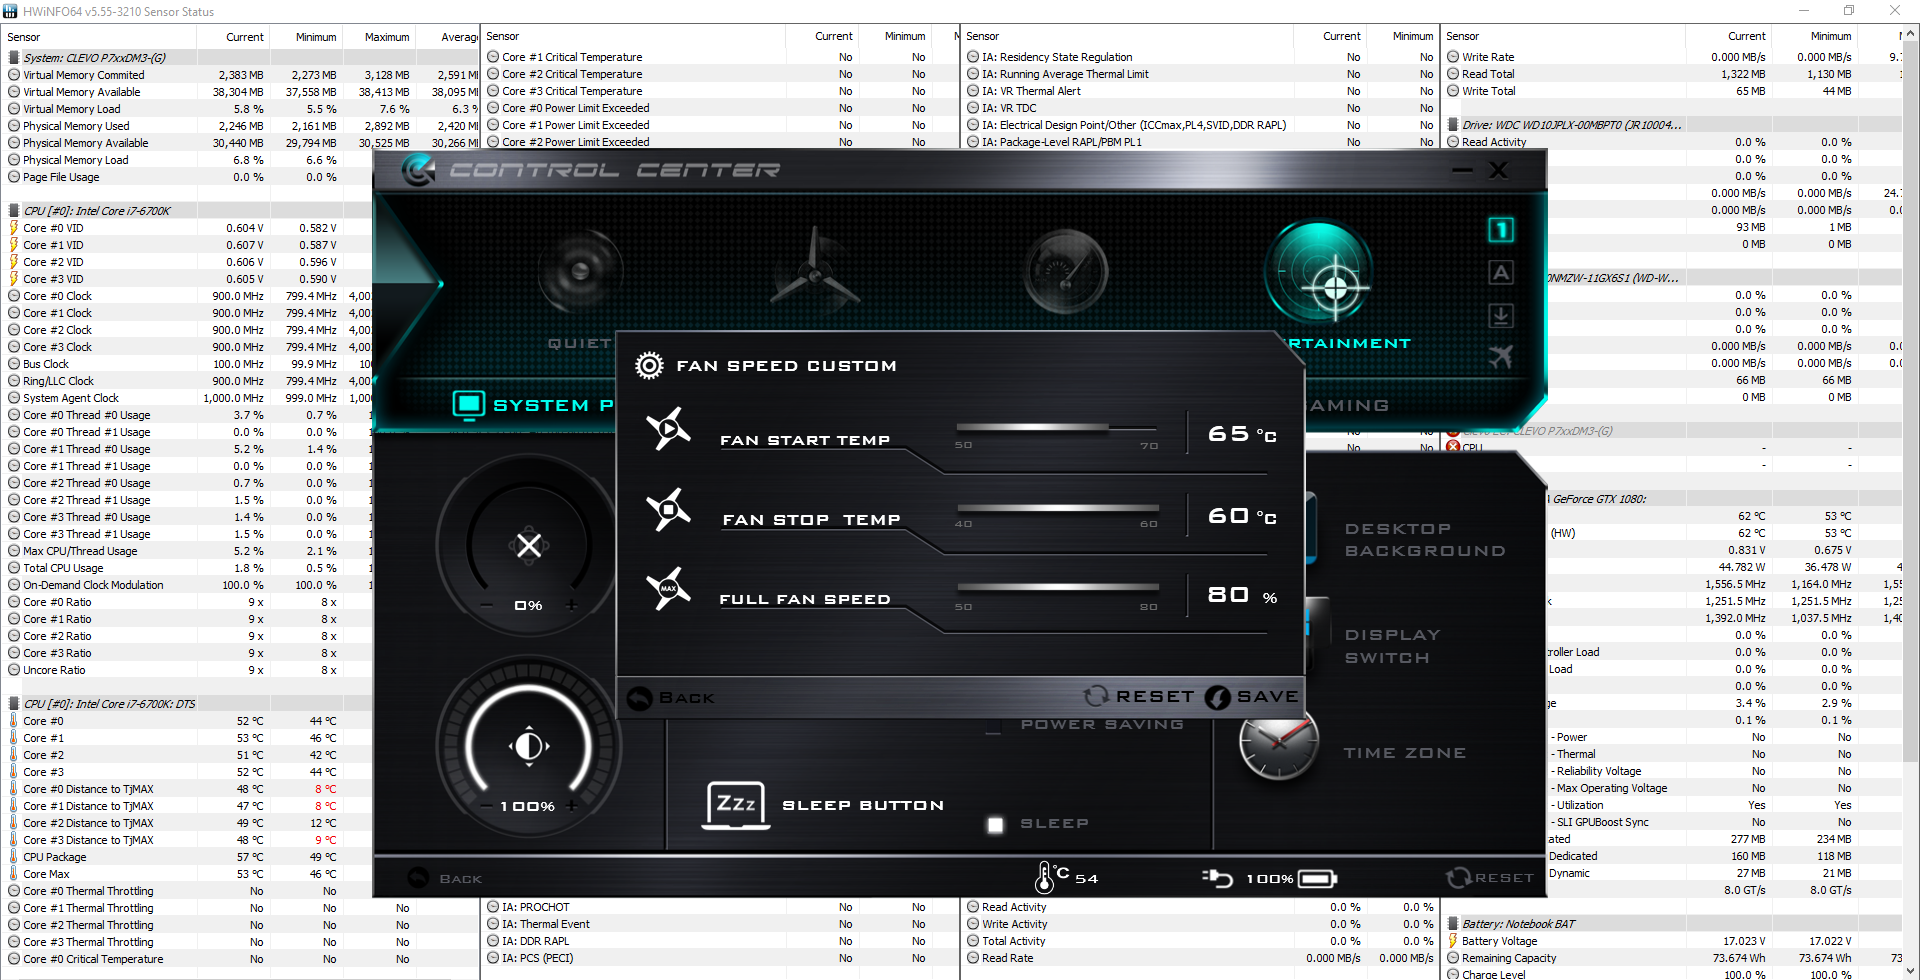This screenshot has width=1920, height=980.
Task: Reset the fan speed custom settings
Action: 1139,696
